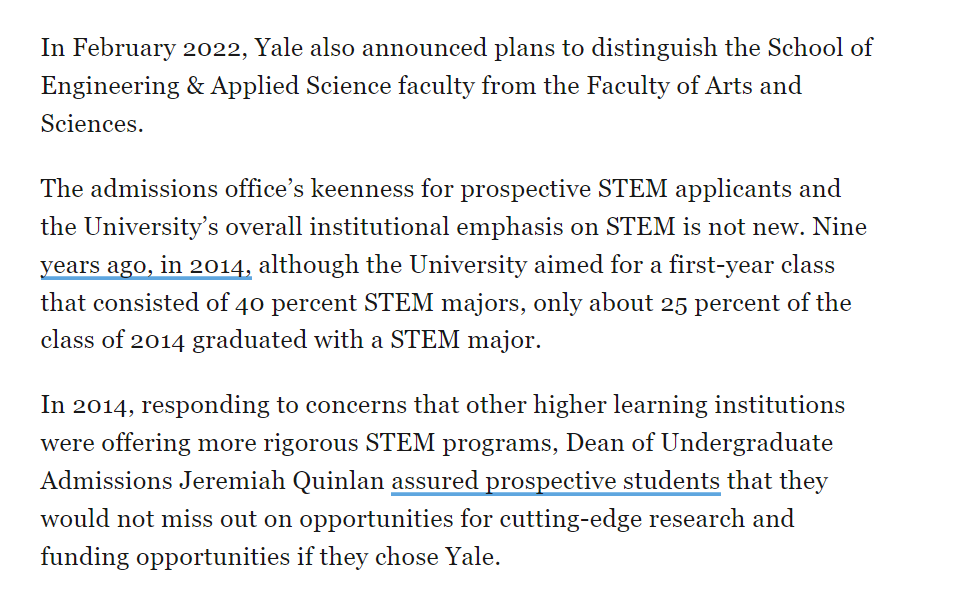The image size is (964, 592).
Task: Open the "years ago, in 2014," link
Action: 146,266
